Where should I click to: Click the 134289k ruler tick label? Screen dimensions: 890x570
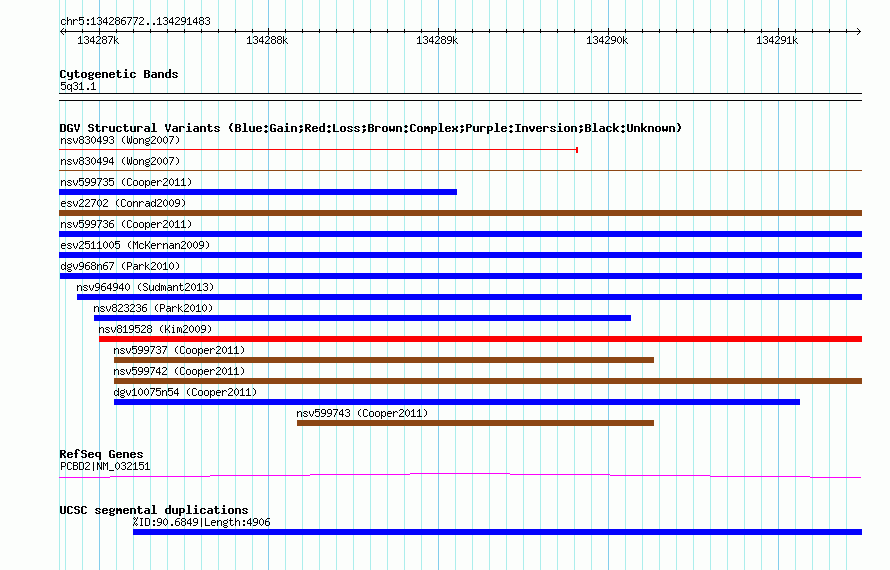(x=437, y=40)
